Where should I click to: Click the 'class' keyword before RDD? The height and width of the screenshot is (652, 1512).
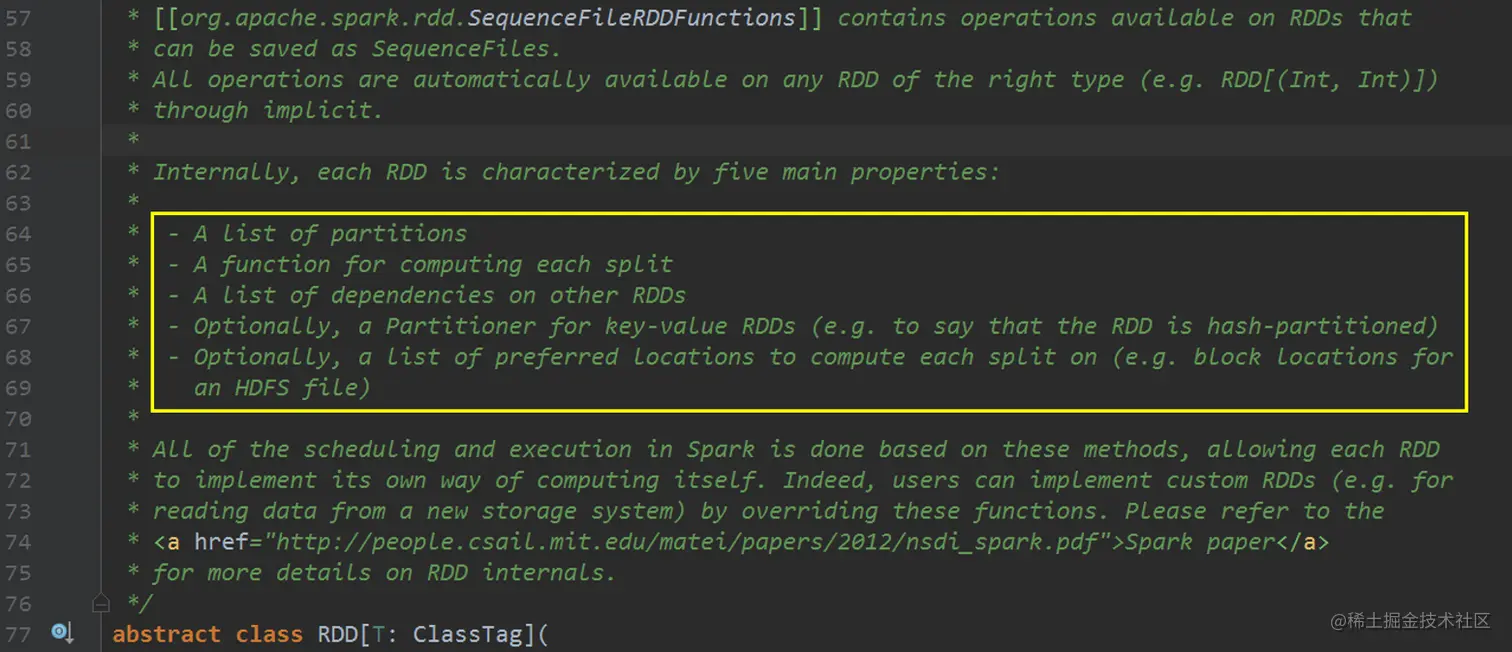(x=268, y=633)
